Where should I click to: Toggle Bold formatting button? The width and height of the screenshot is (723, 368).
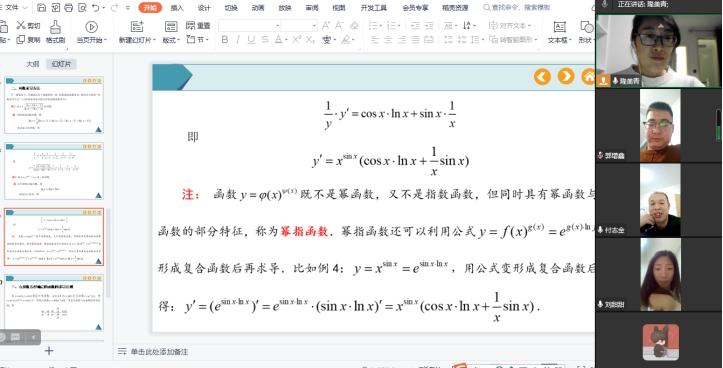(x=225, y=40)
